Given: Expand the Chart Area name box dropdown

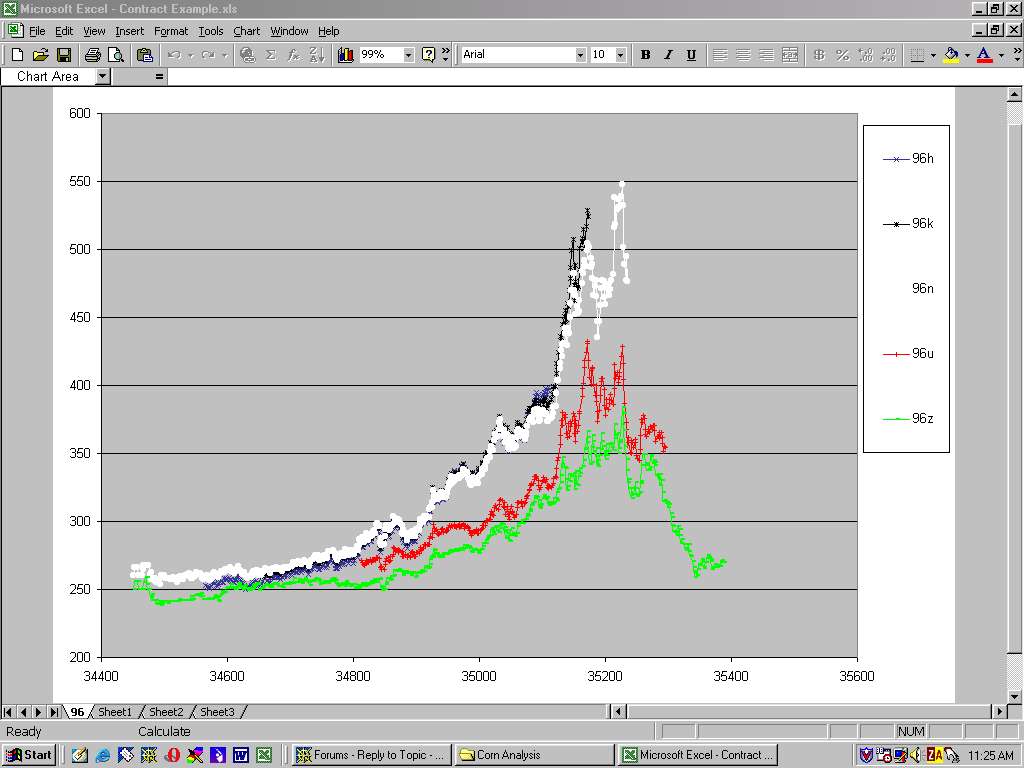Looking at the screenshot, I should (x=102, y=76).
